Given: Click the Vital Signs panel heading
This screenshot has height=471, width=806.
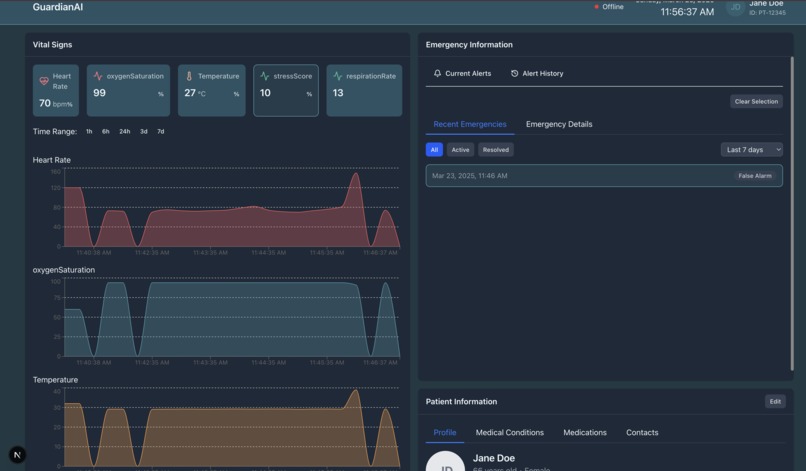Looking at the screenshot, I should point(52,45).
